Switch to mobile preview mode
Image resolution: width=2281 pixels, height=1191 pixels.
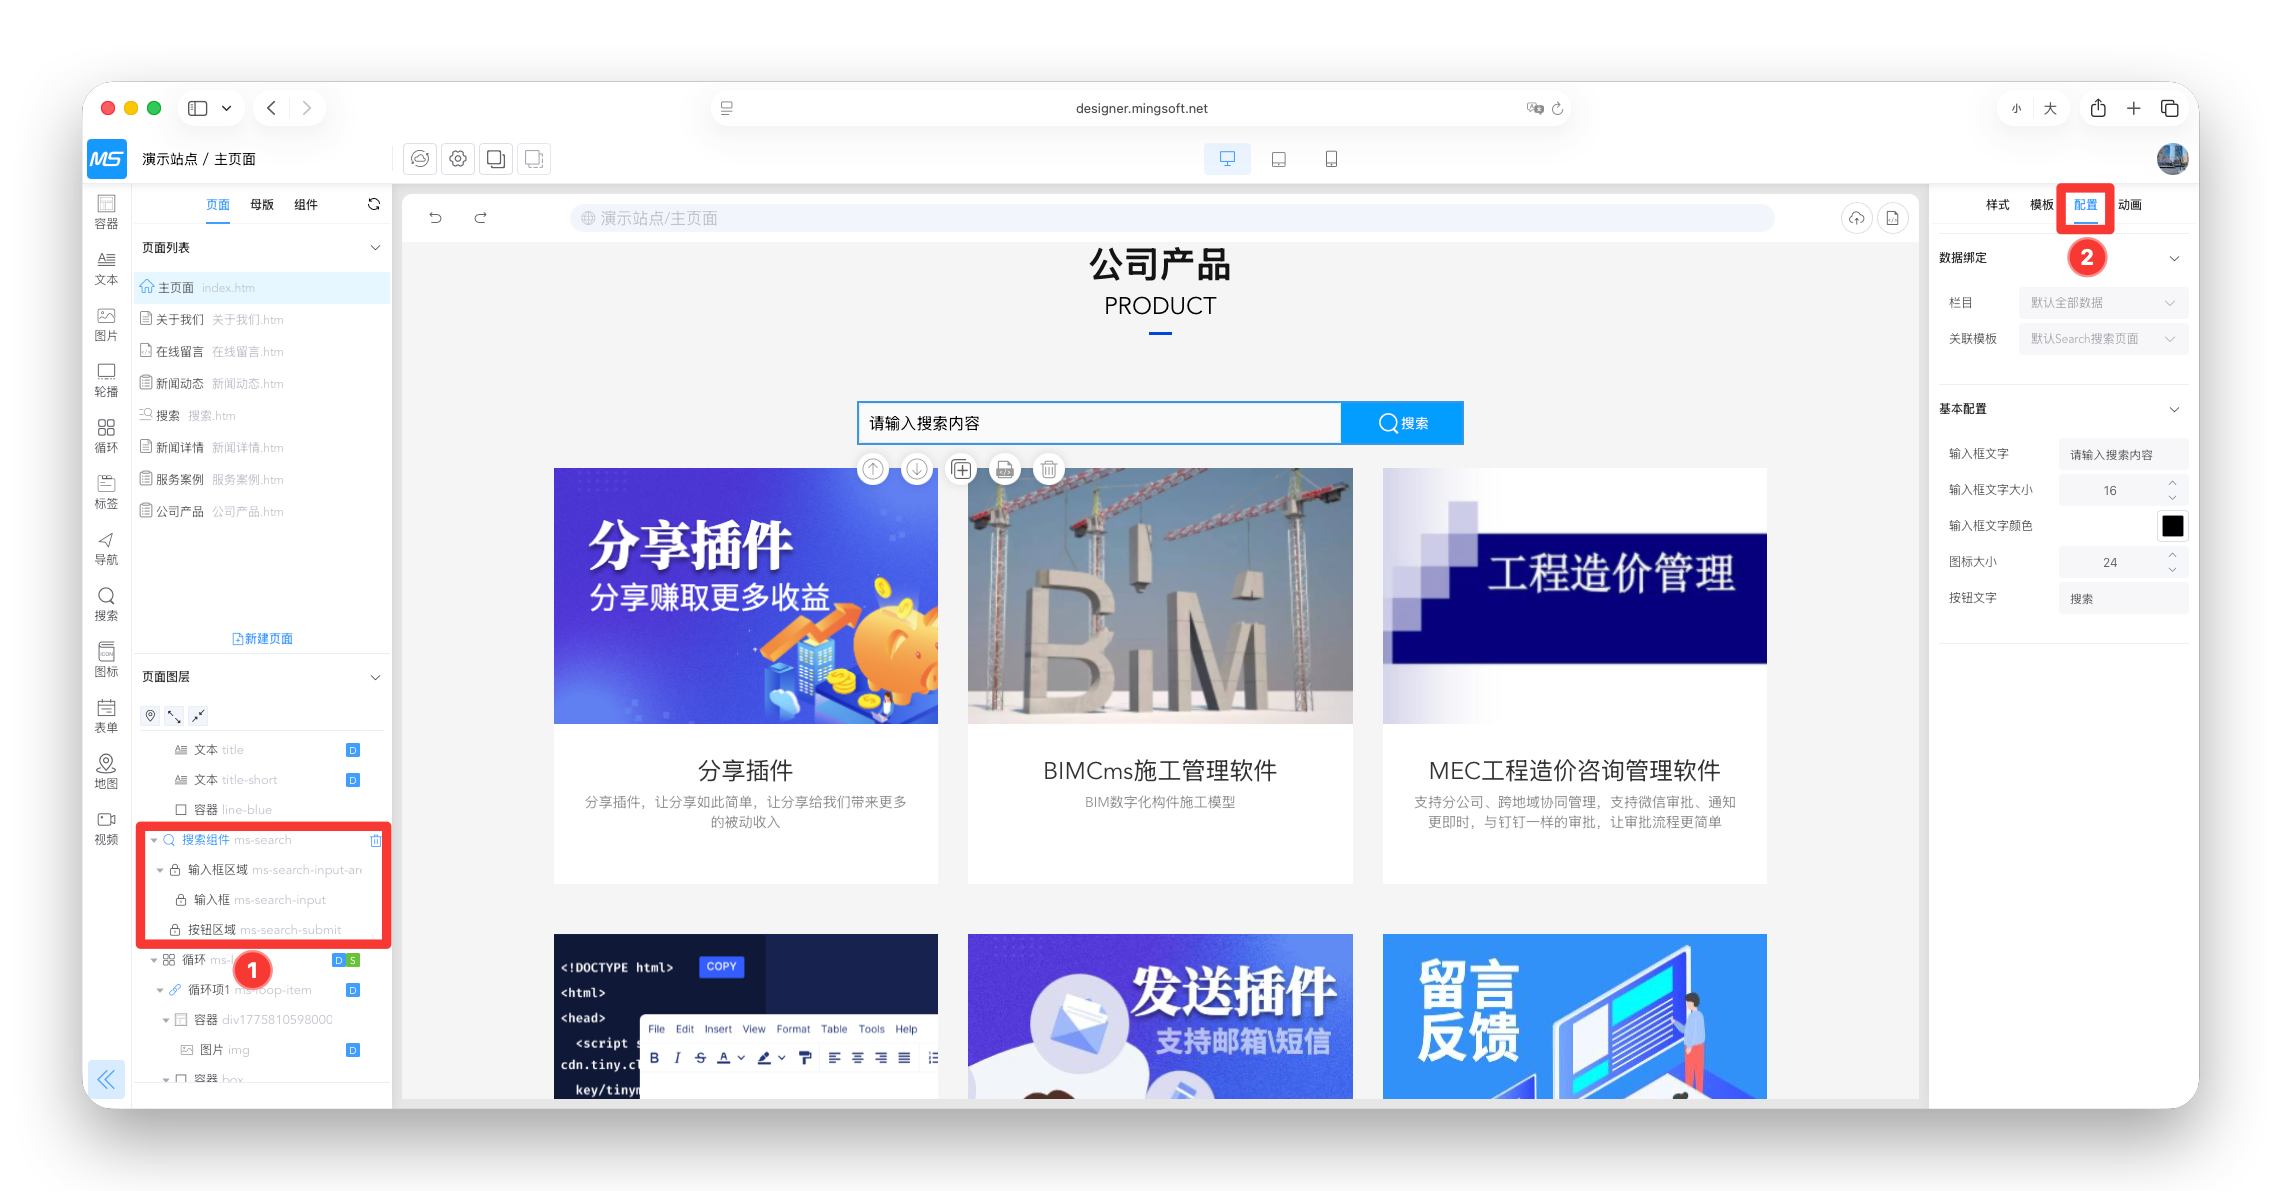tap(1331, 159)
